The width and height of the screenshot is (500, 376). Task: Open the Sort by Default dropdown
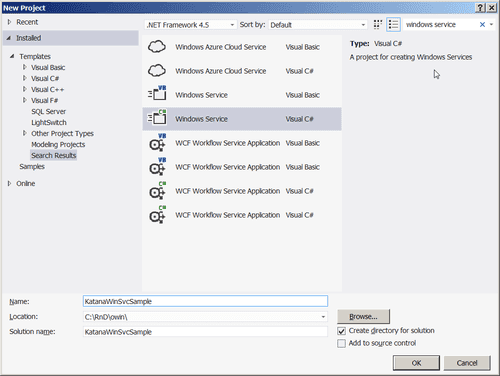click(x=318, y=25)
